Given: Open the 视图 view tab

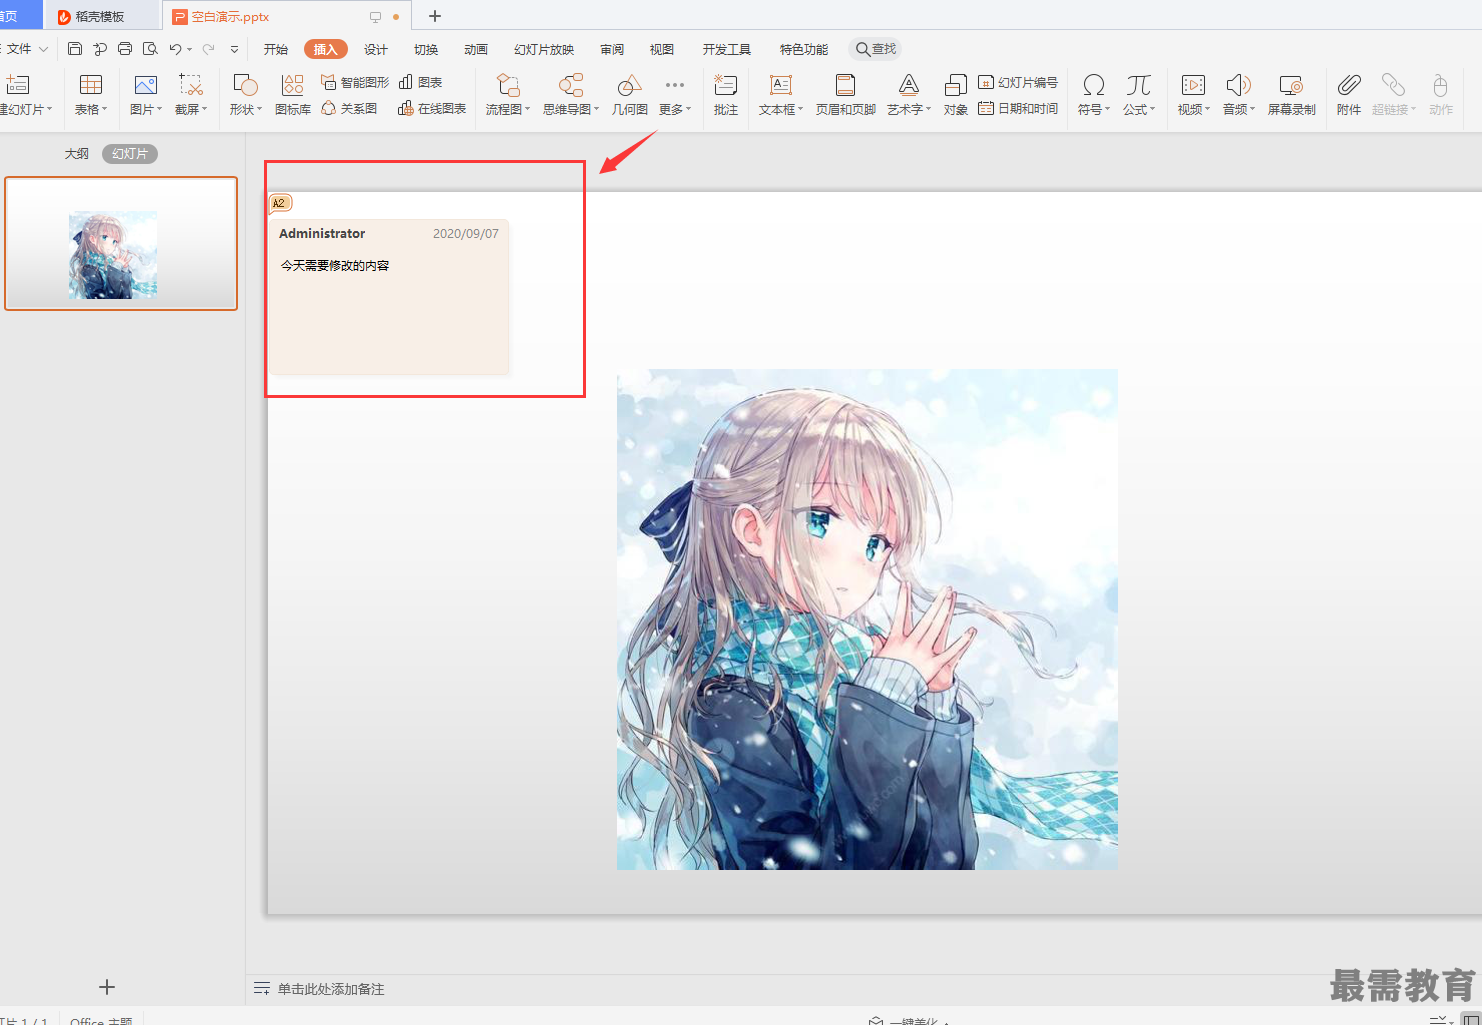Looking at the screenshot, I should point(662,49).
